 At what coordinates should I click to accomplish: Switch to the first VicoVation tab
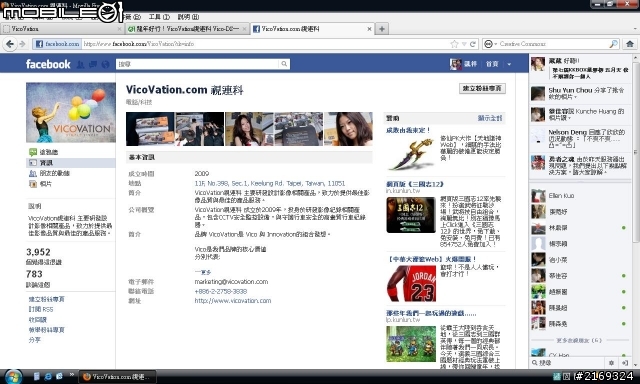61,29
